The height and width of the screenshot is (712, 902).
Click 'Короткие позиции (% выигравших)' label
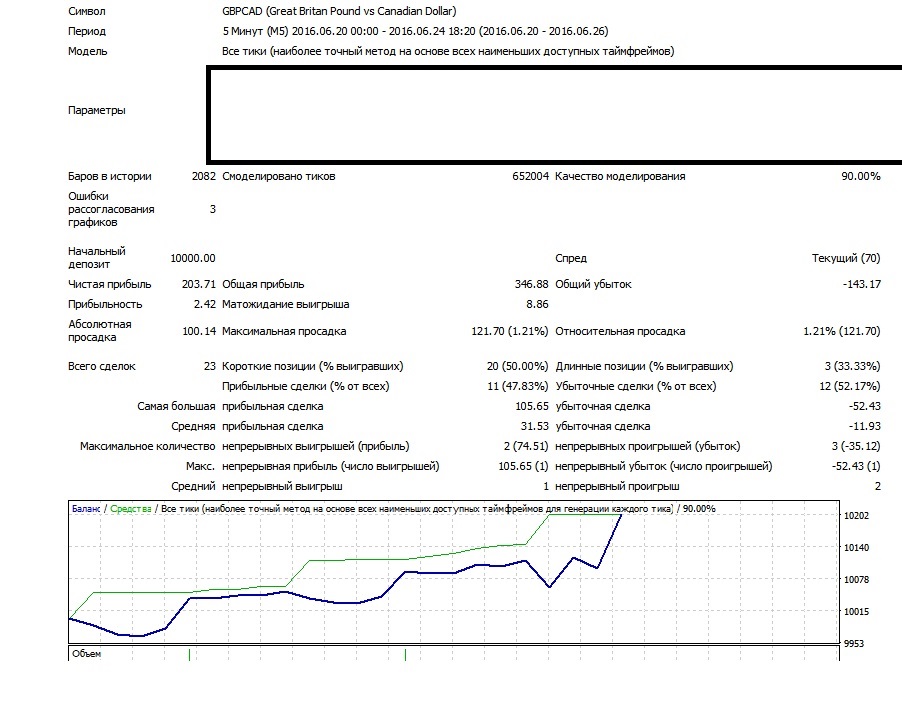[313, 366]
